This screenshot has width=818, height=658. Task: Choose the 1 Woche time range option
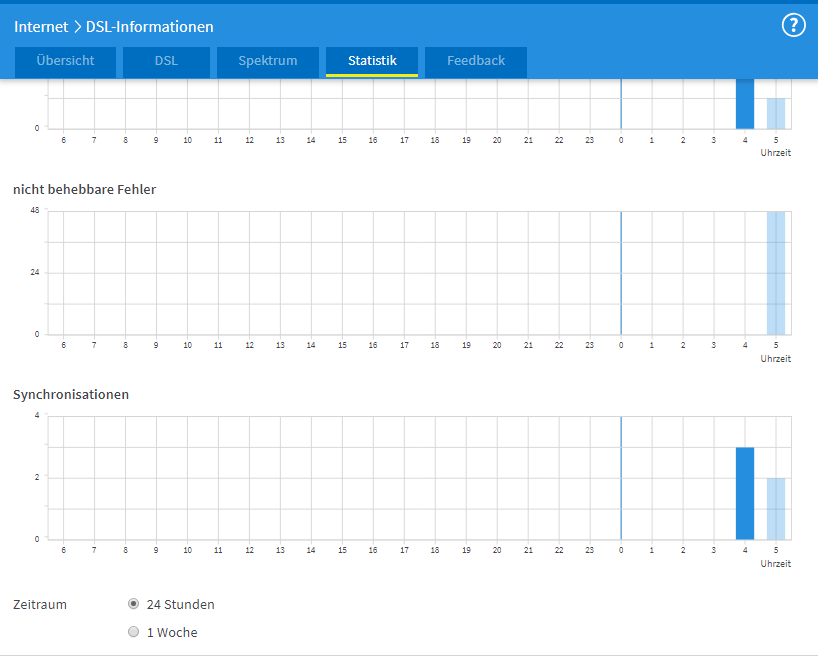(134, 632)
